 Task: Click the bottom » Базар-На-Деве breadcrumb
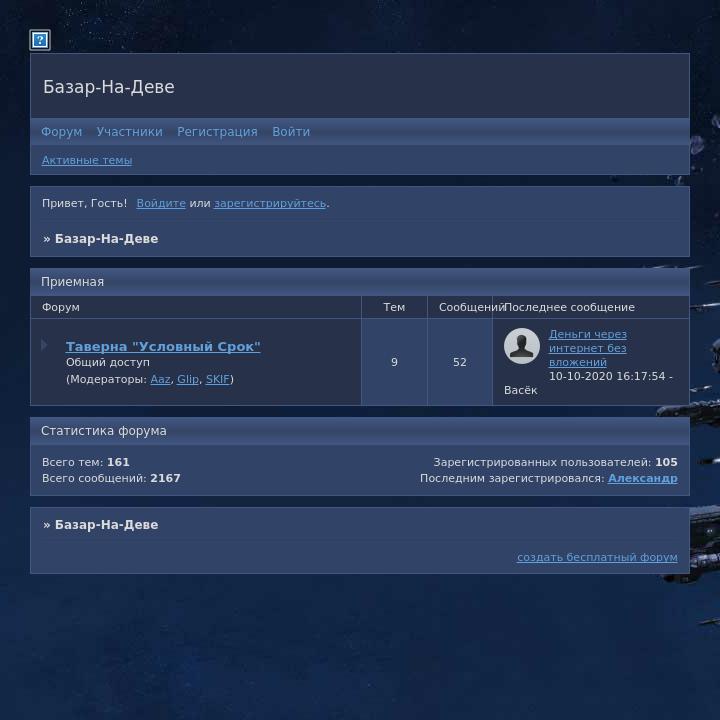(x=101, y=525)
